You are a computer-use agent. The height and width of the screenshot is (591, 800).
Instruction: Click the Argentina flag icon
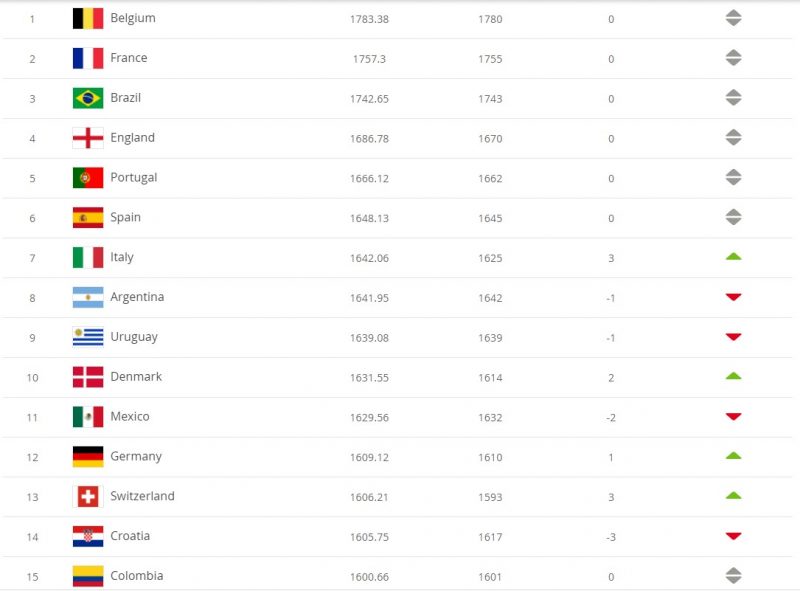click(88, 297)
